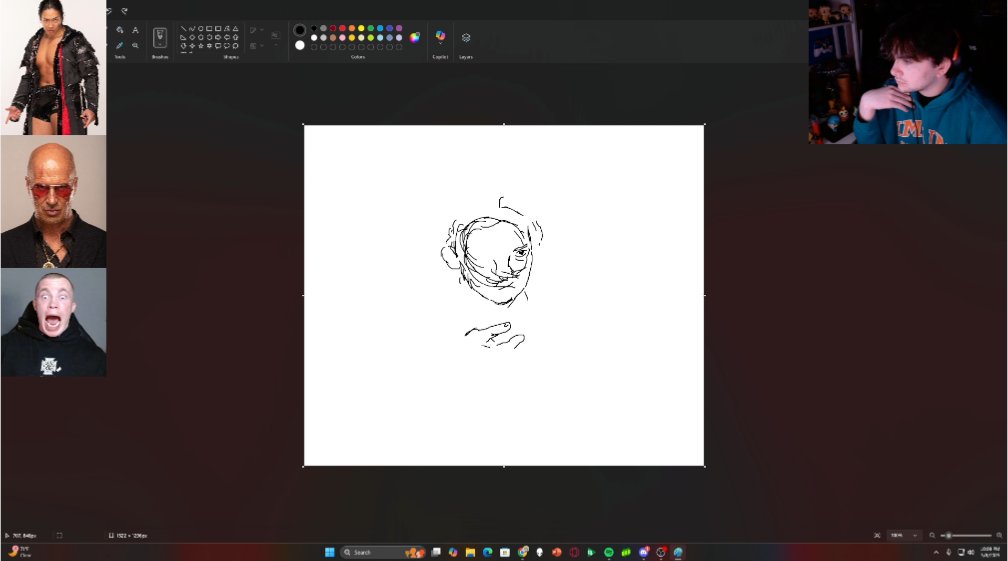Click the top wrestler reference photo
The height and width of the screenshot is (561, 1008).
(x=53, y=67)
